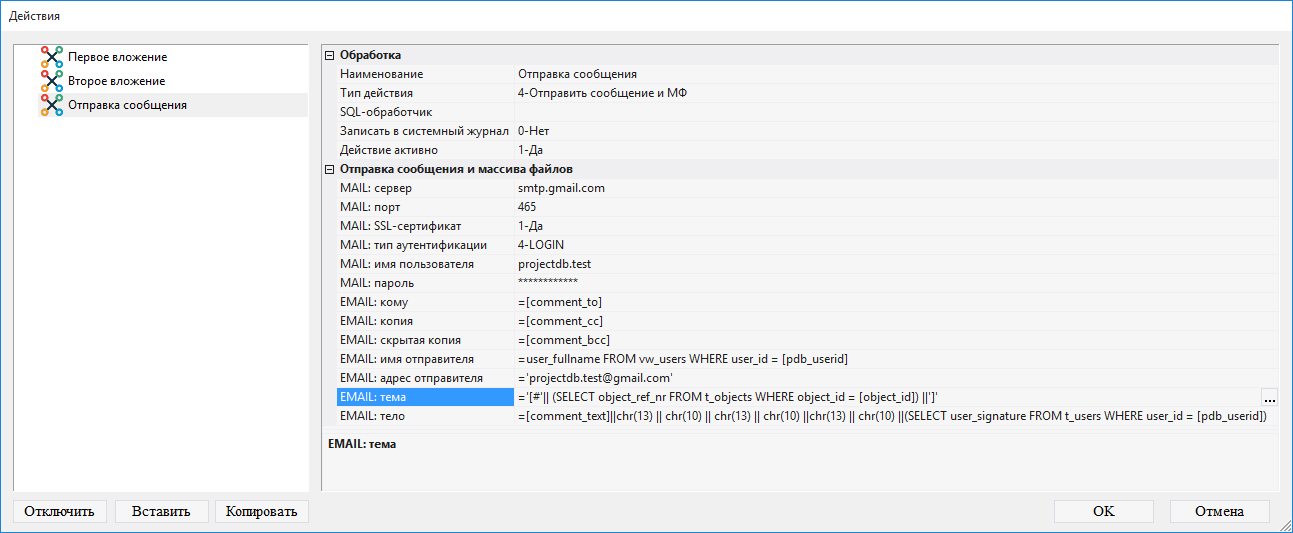1293x533 pixels.
Task: Collapse Отправка сообщения и массива файлов group
Action: (x=330, y=170)
